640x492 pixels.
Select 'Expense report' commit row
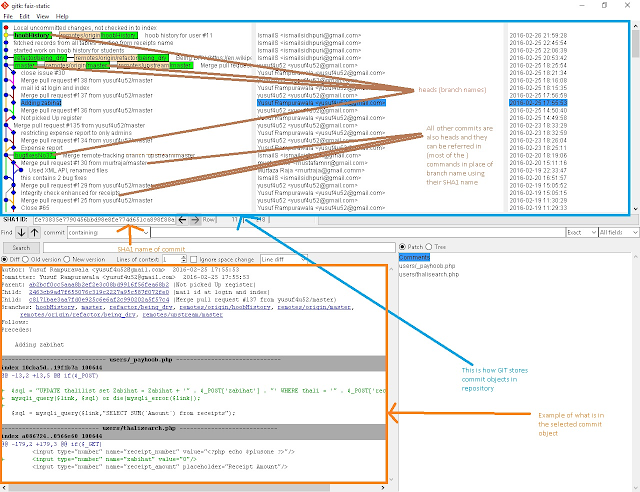click(42, 148)
